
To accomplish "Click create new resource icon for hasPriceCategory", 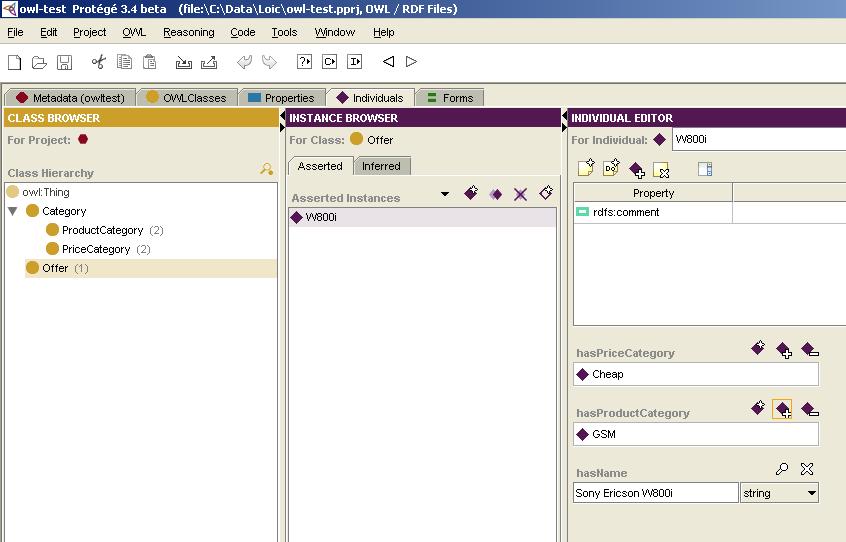I will pos(758,348).
